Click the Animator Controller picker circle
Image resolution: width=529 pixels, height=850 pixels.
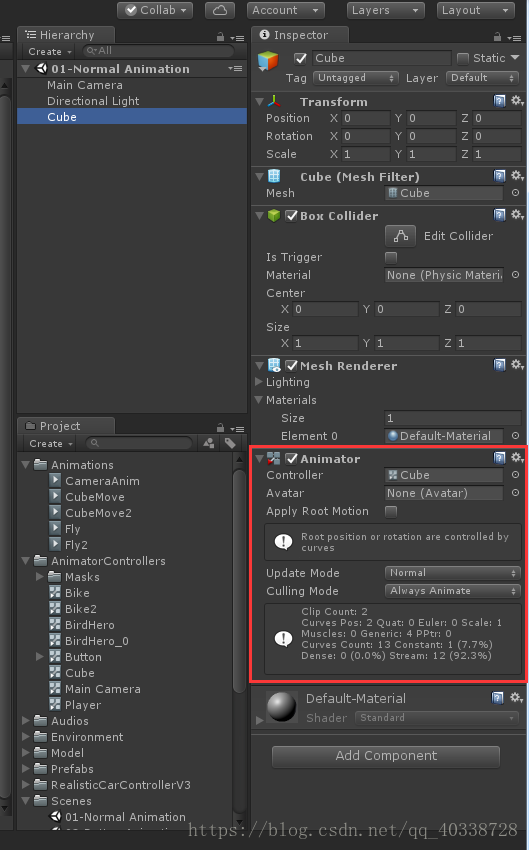tap(515, 474)
